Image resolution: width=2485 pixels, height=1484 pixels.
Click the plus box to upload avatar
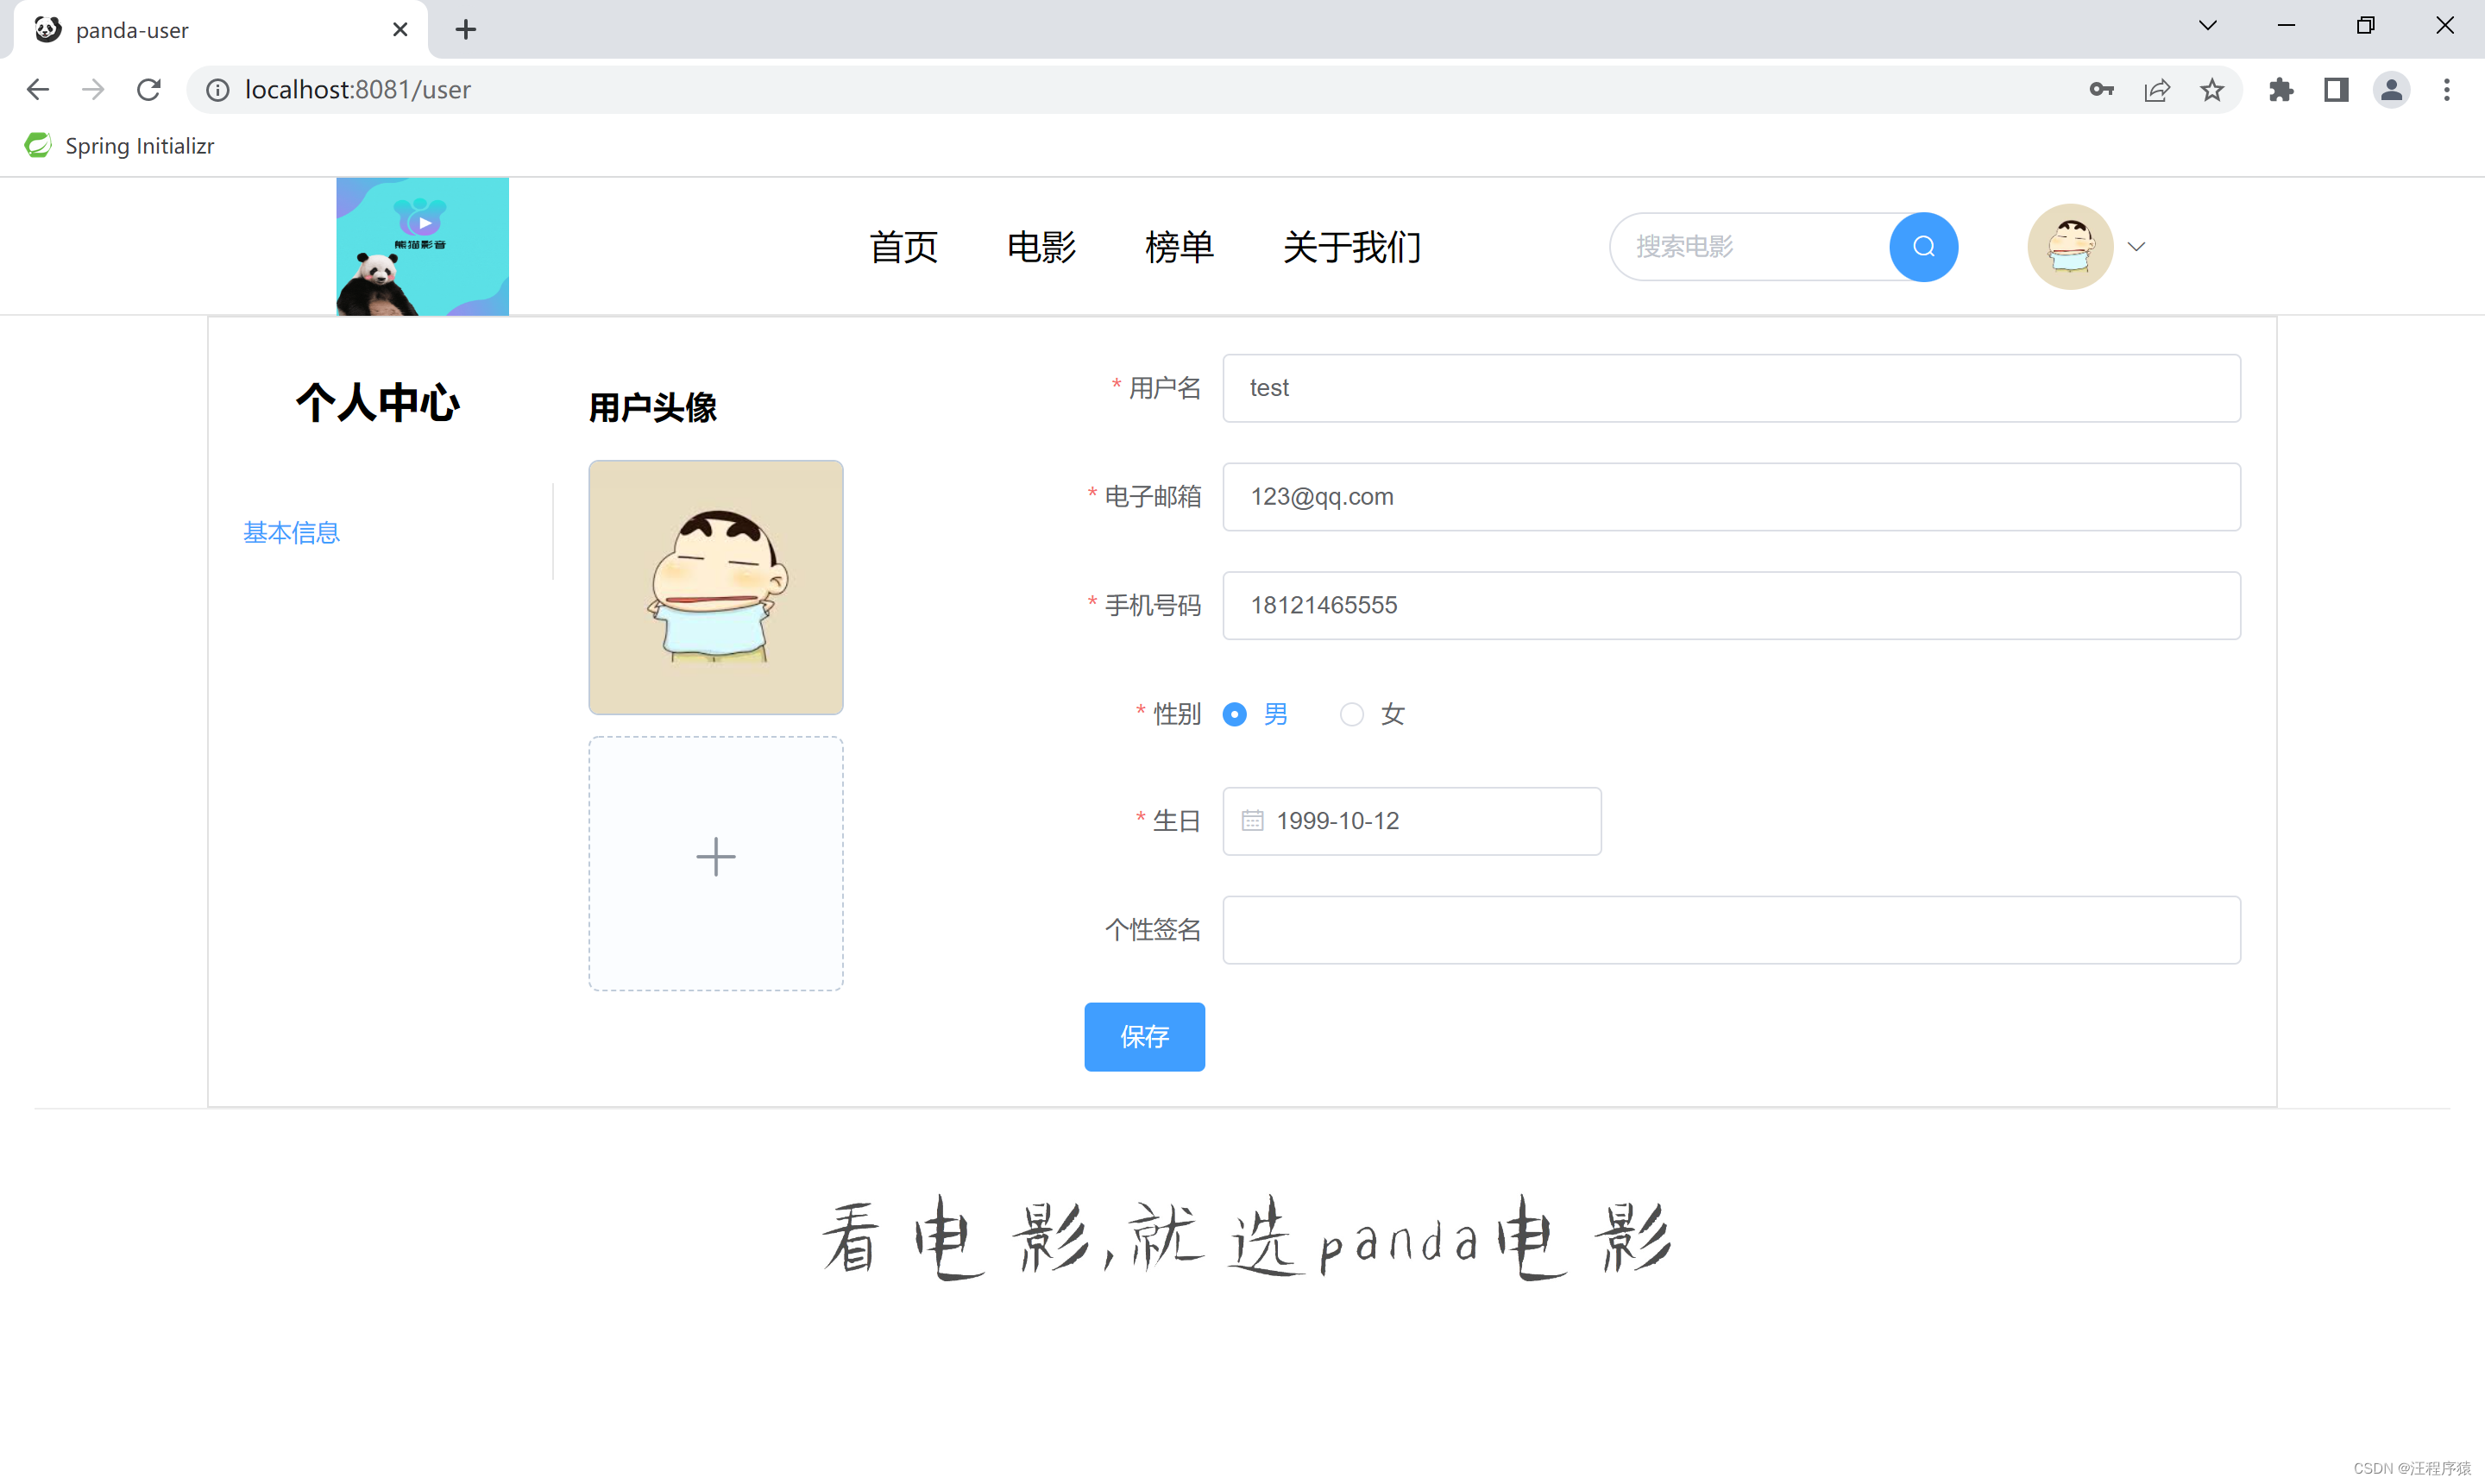715,856
